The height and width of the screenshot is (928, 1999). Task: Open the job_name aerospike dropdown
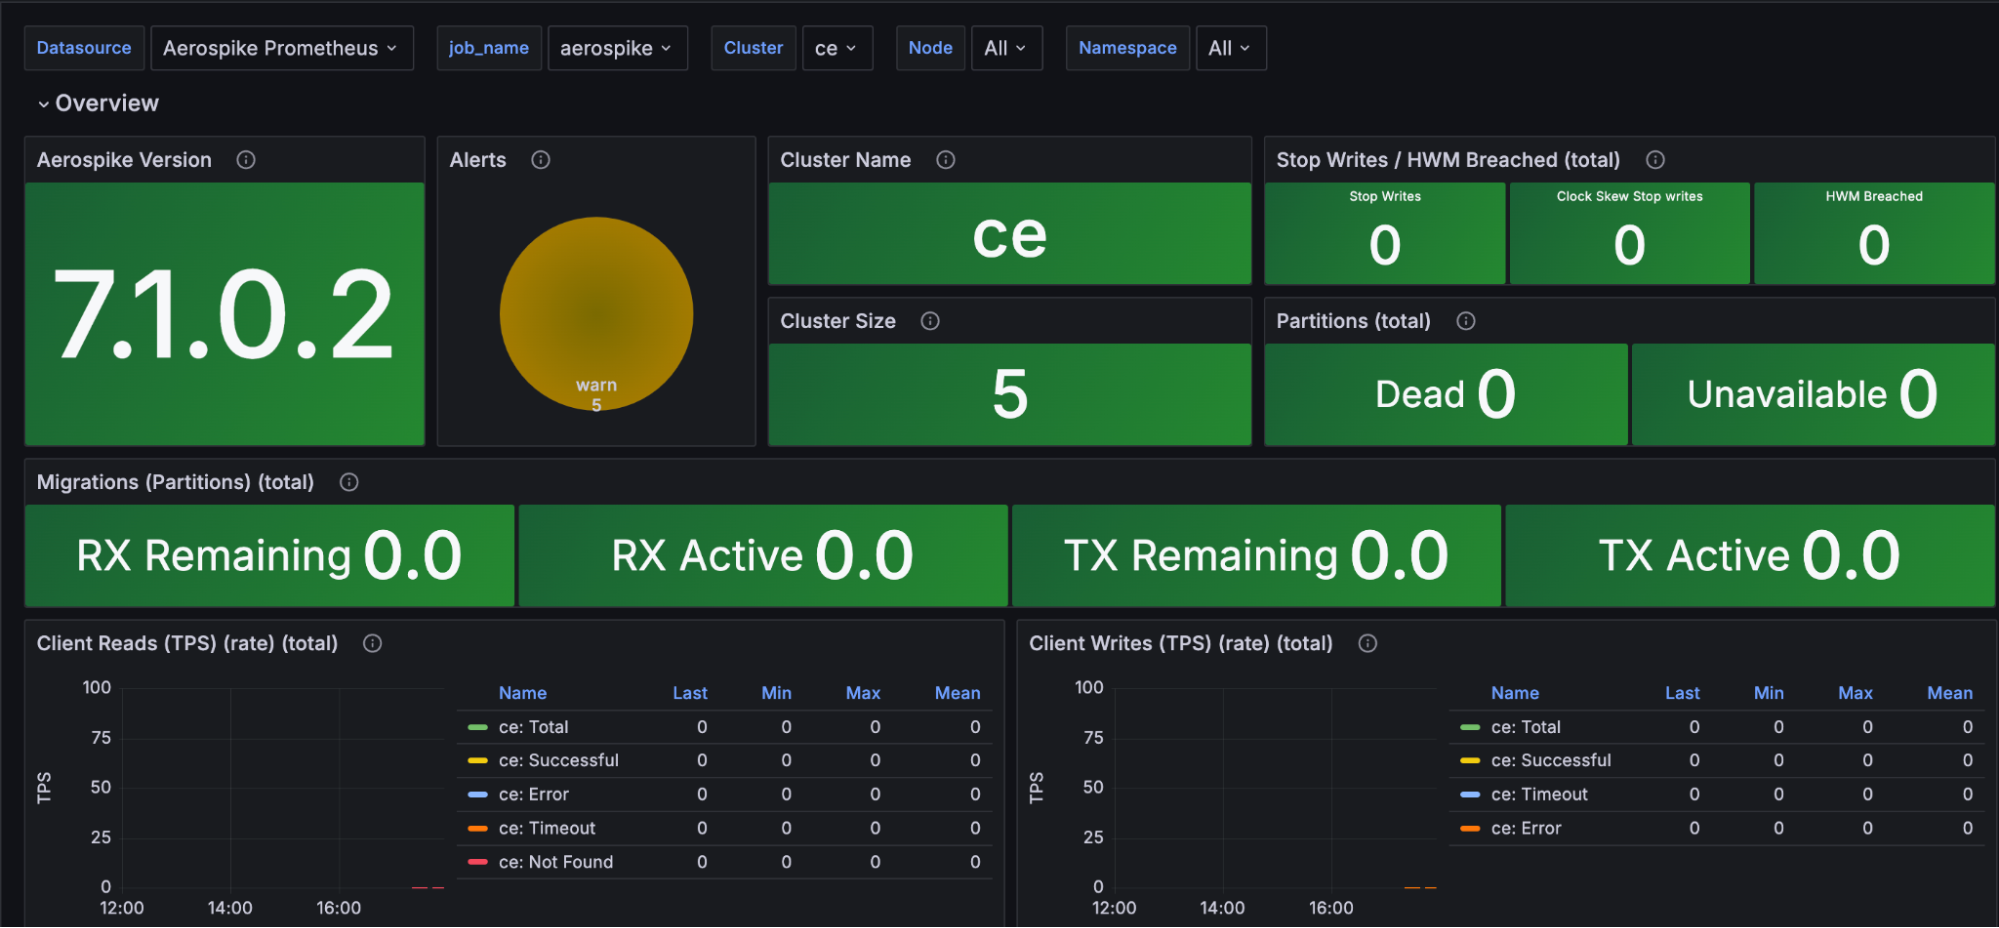pyautogui.click(x=617, y=48)
